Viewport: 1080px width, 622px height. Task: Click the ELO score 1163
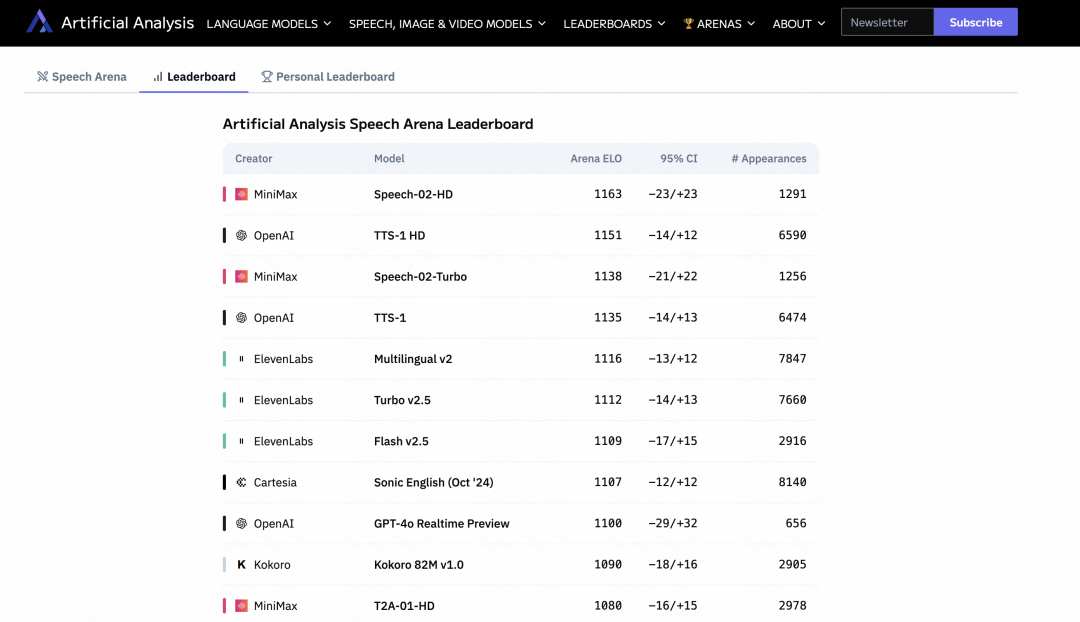(x=608, y=194)
